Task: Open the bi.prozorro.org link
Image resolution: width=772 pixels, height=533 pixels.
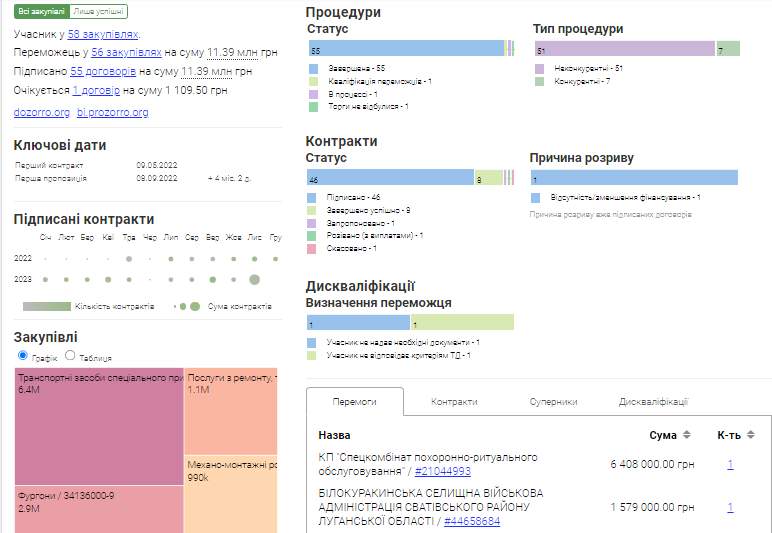Action: pyautogui.click(x=113, y=112)
